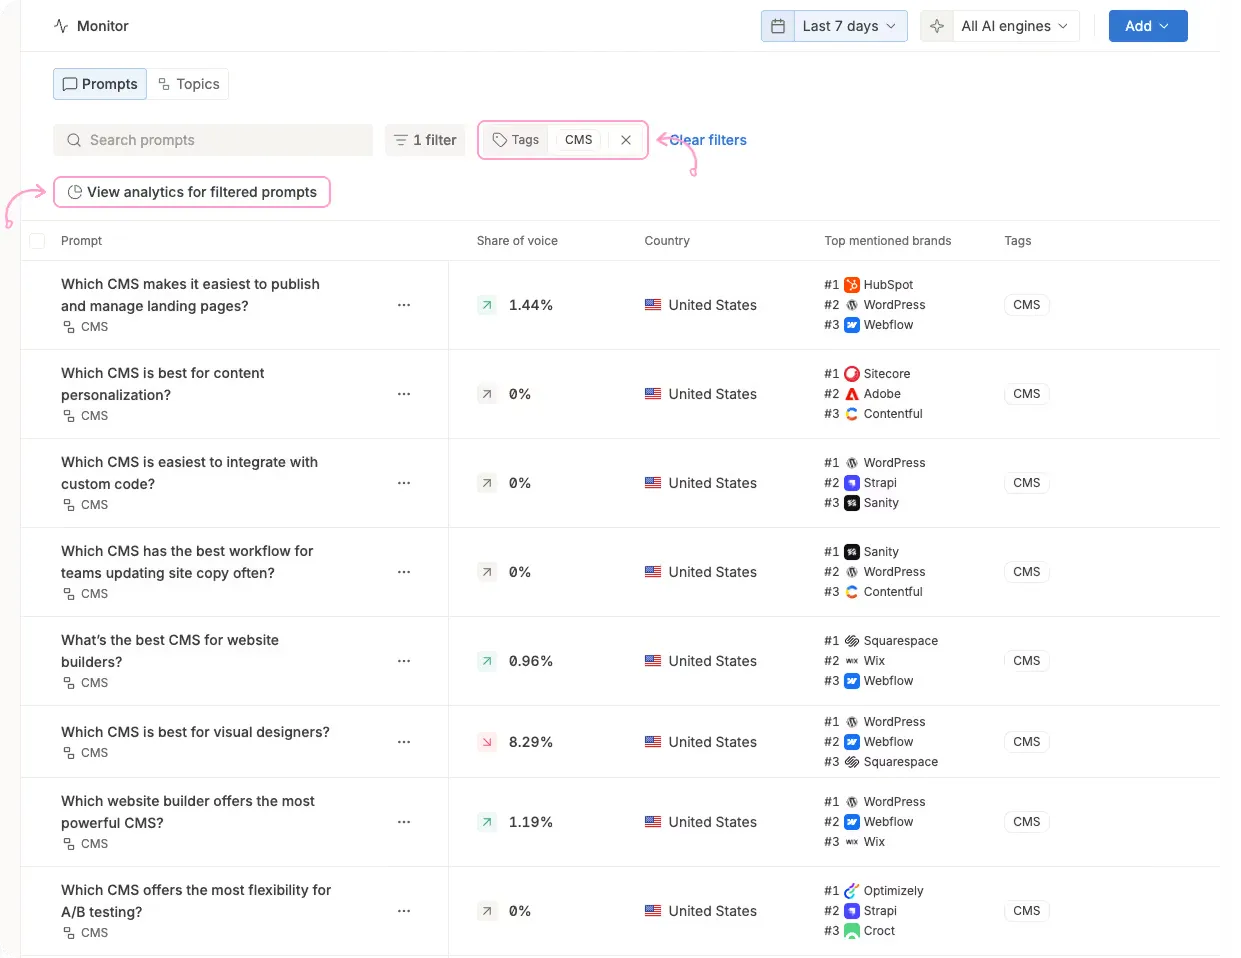Switch to the Prompts tab
The width and height of the screenshot is (1241, 958).
pyautogui.click(x=100, y=84)
